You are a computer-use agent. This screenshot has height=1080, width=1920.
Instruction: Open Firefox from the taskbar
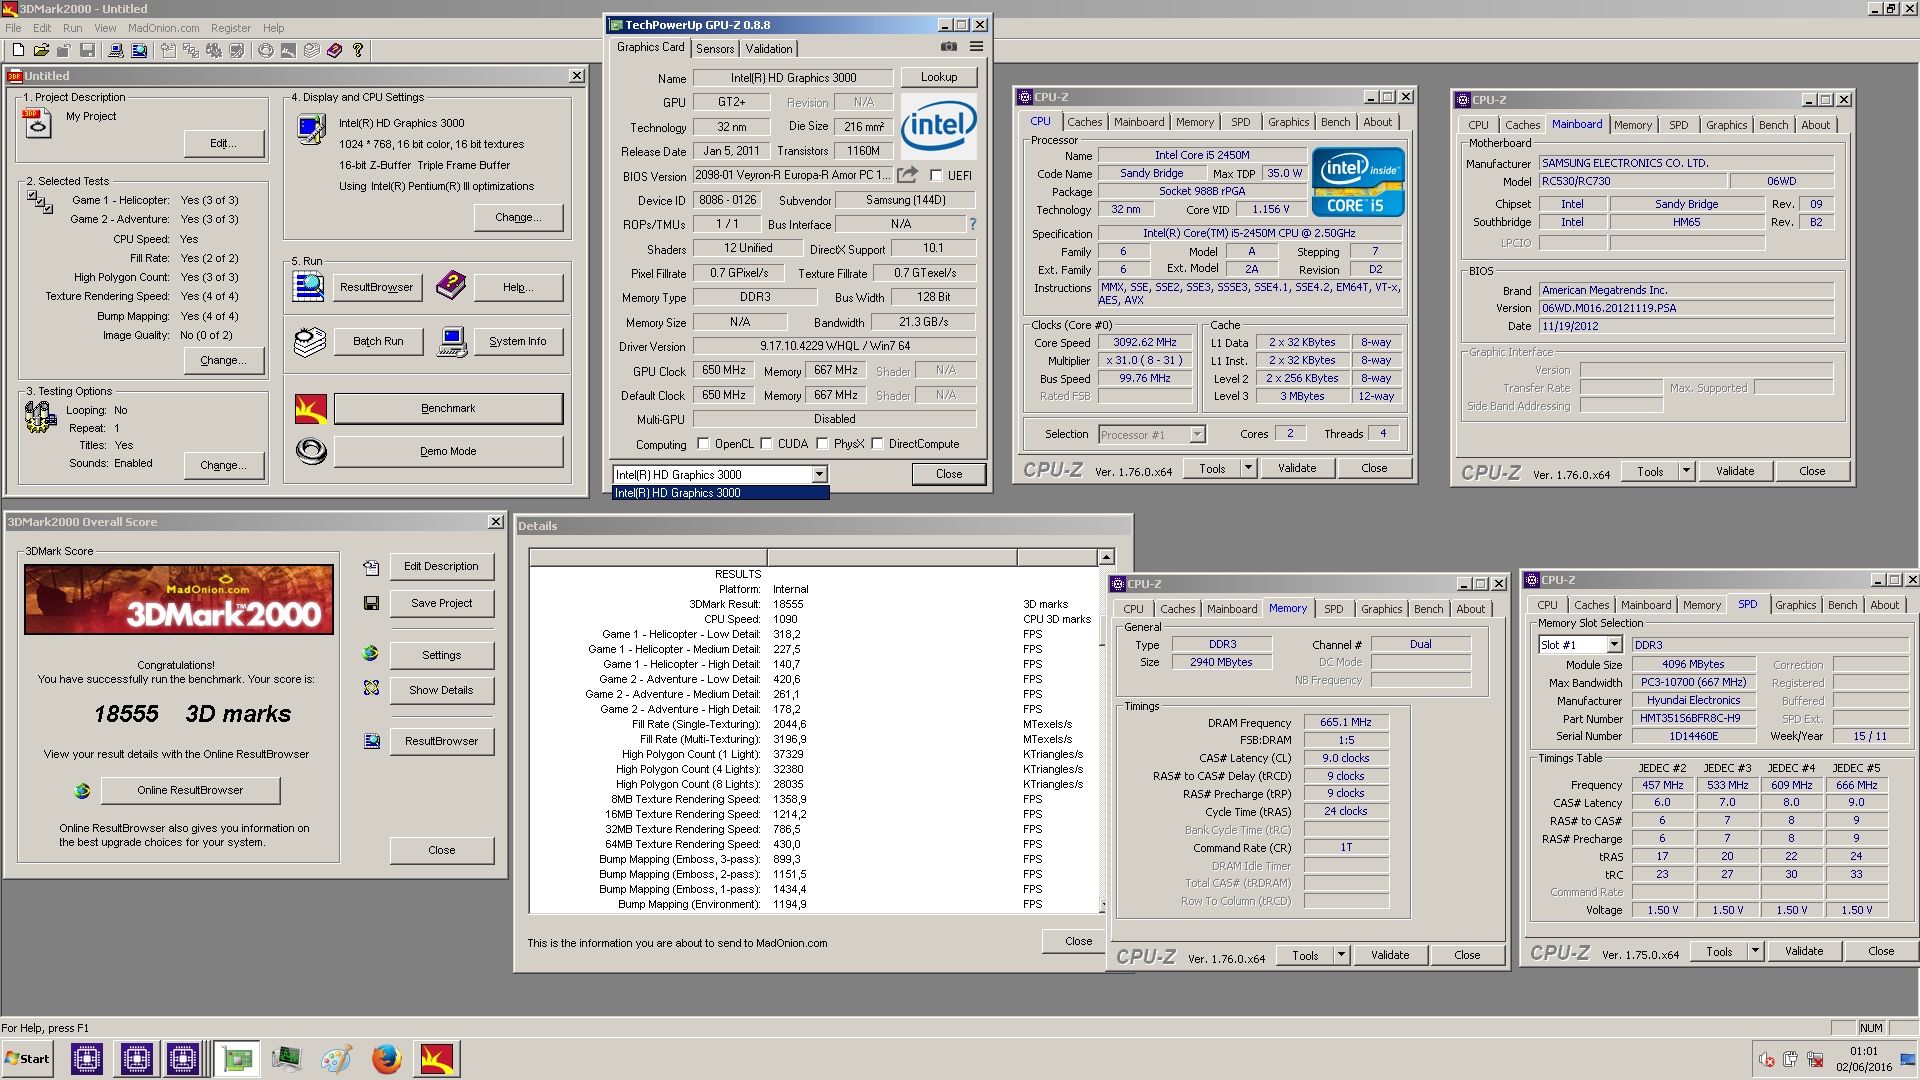pos(386,1058)
